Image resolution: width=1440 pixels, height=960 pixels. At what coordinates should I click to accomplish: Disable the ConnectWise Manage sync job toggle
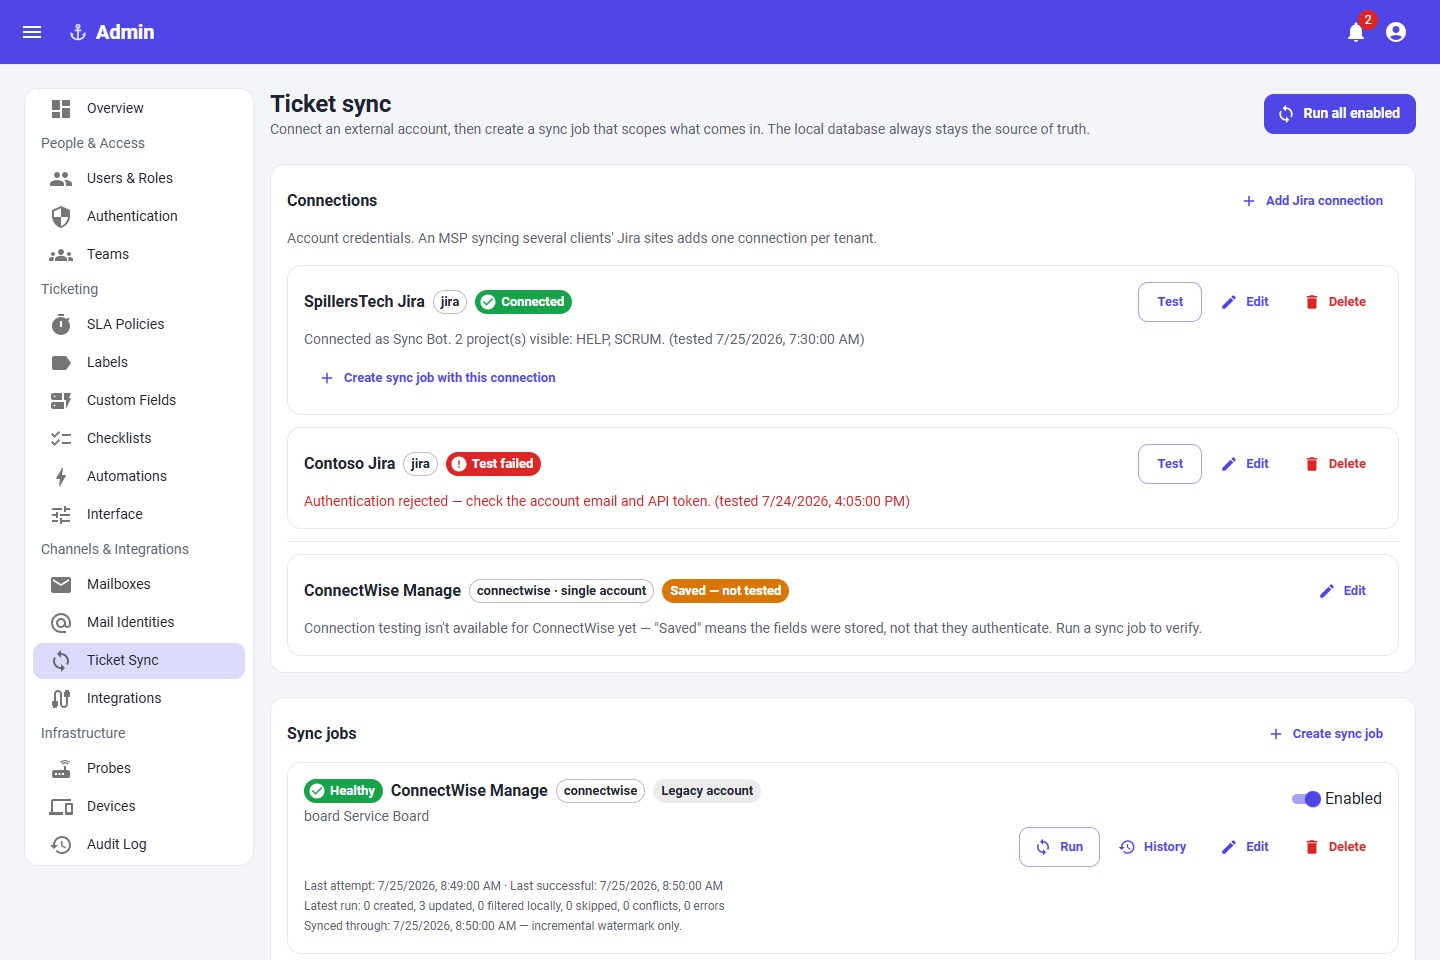pos(1306,799)
